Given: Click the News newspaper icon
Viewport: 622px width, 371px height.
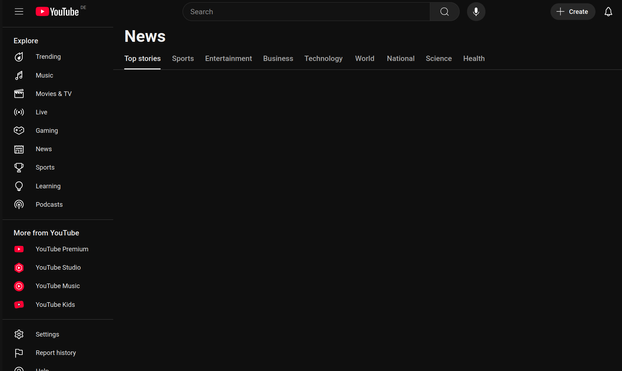Looking at the screenshot, I should pyautogui.click(x=19, y=149).
